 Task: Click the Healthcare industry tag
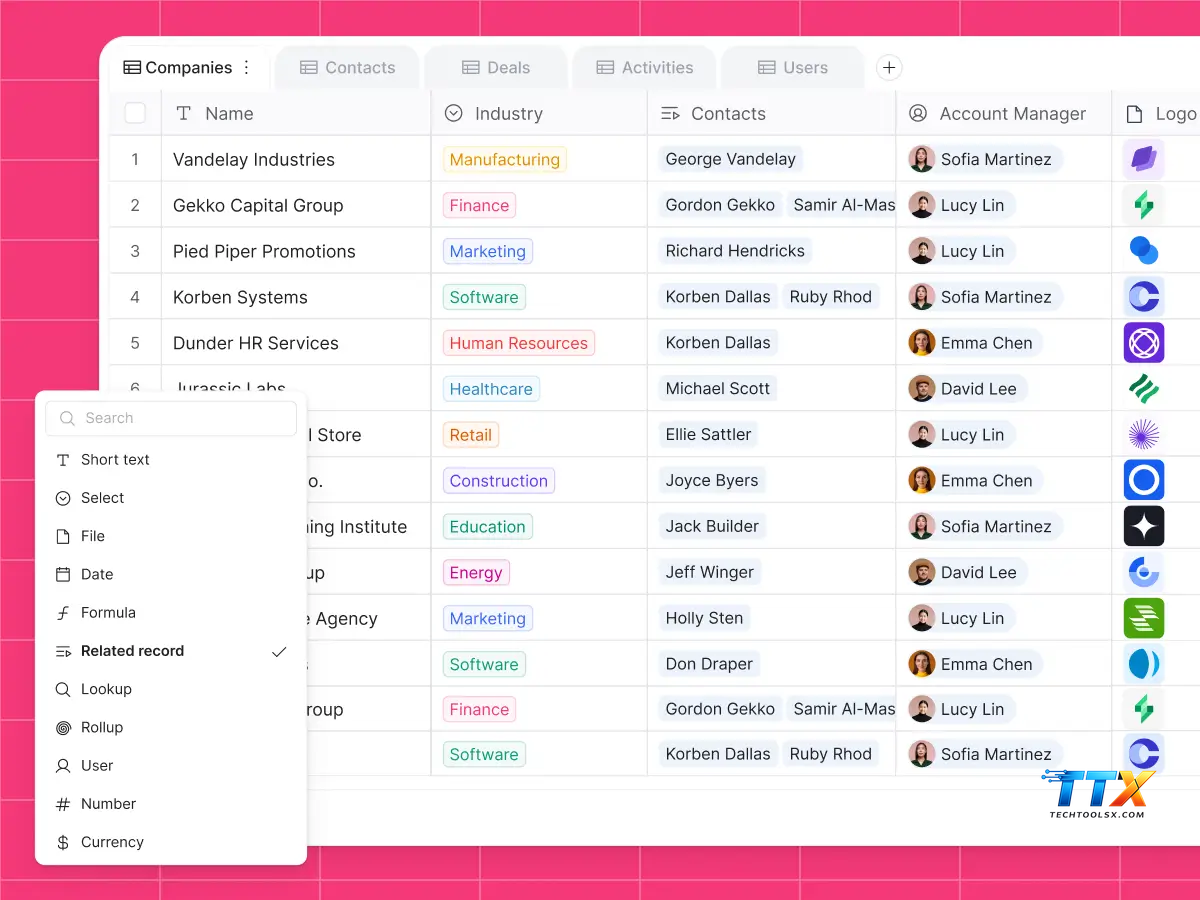(491, 389)
